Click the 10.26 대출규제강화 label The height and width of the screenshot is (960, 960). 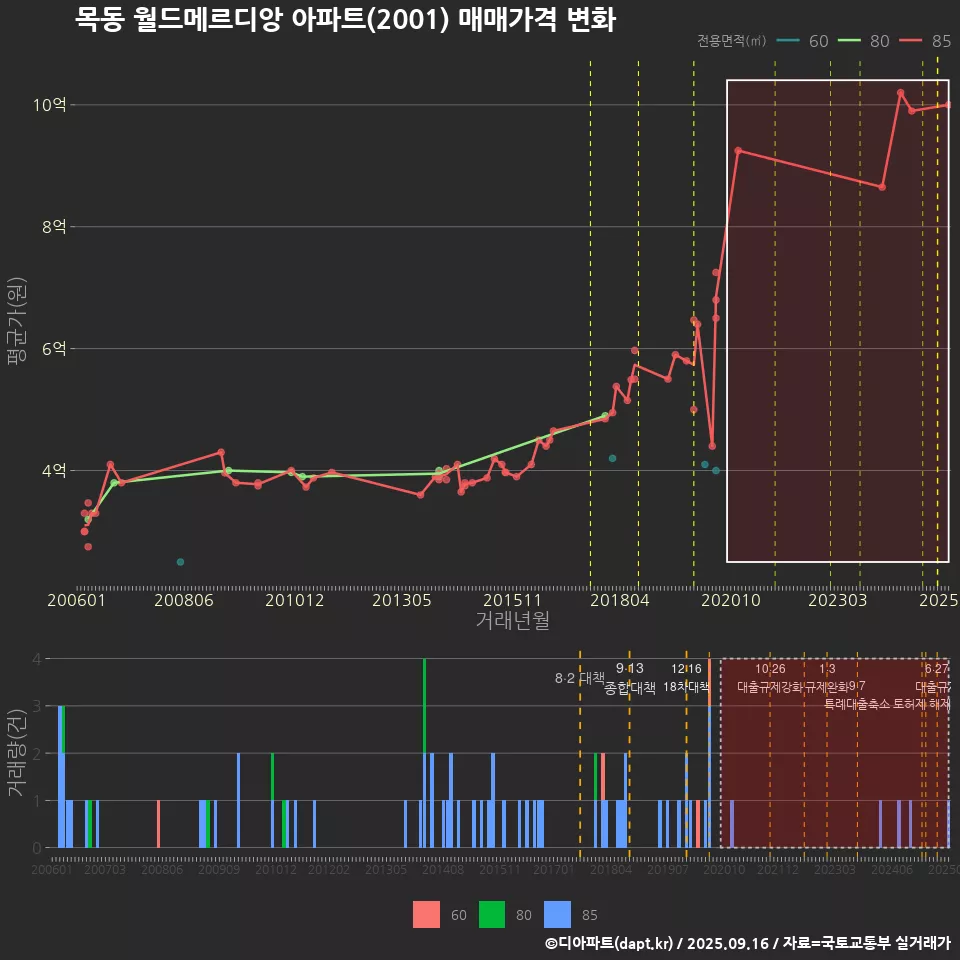click(x=770, y=678)
